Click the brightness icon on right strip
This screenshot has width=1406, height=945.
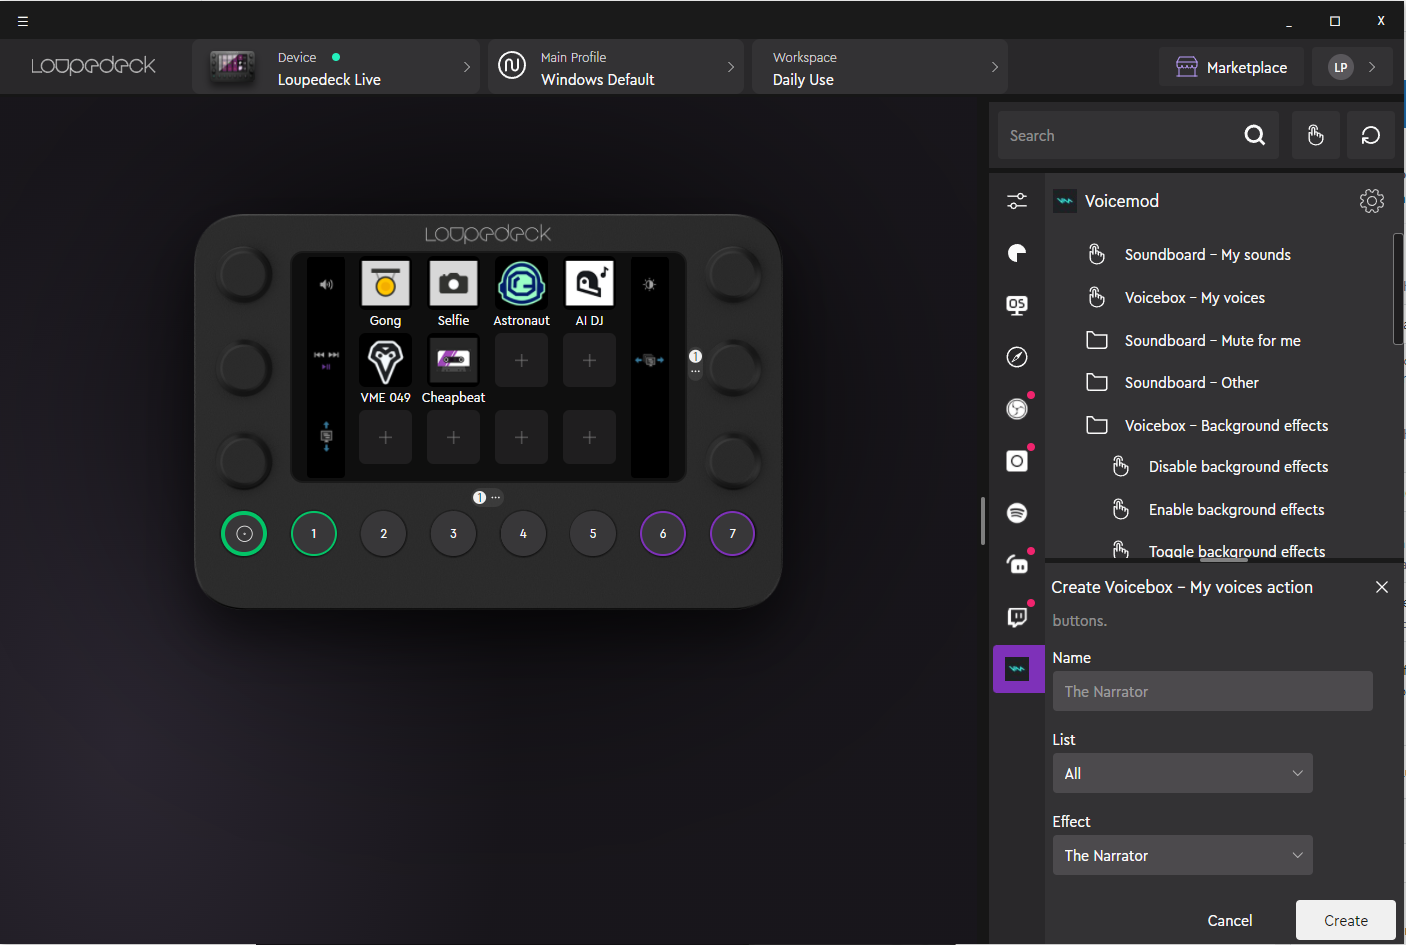click(x=649, y=284)
